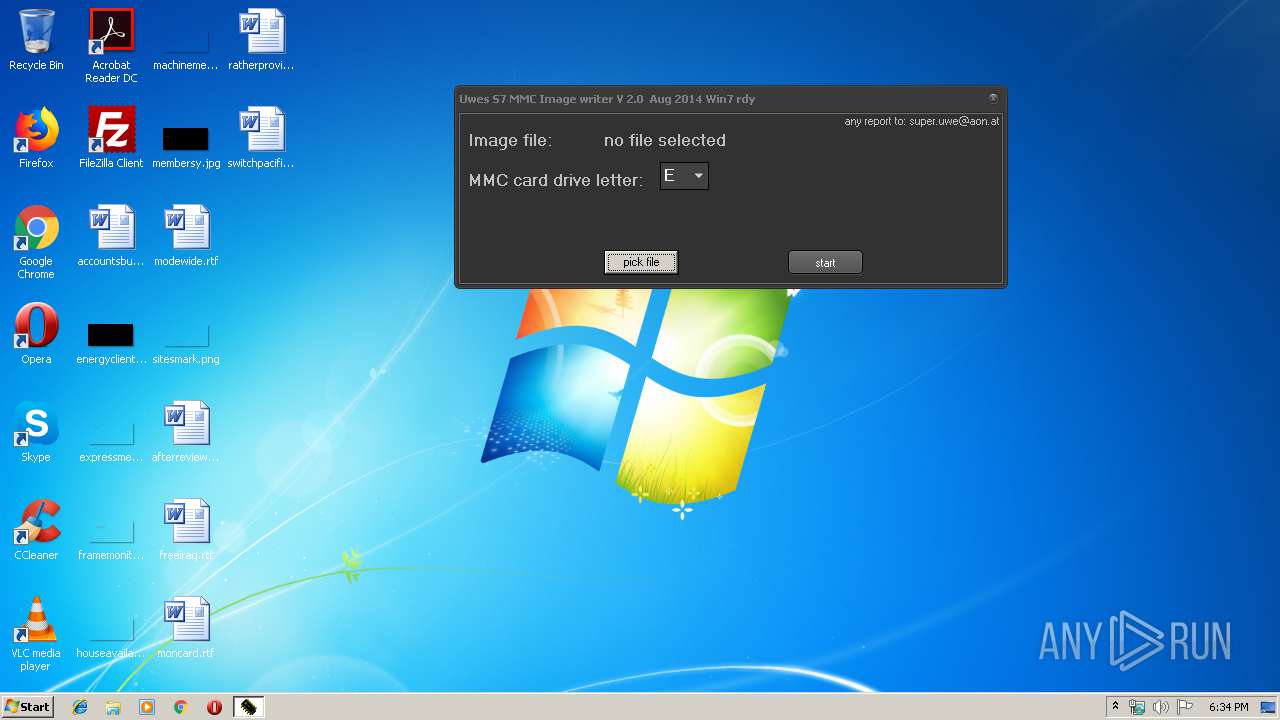The image size is (1280, 720).
Task: Click the super.uwe@aon.at report address
Action: tap(954, 121)
